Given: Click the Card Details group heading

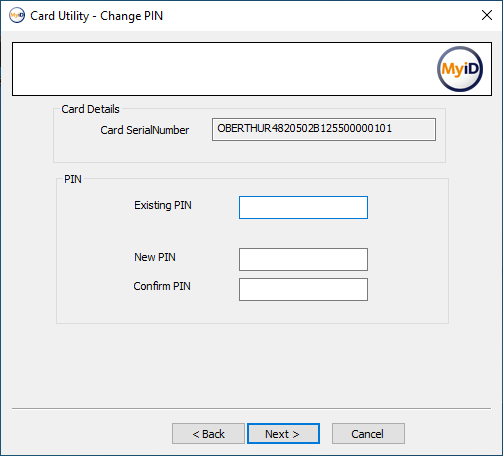Looking at the screenshot, I should (90, 109).
